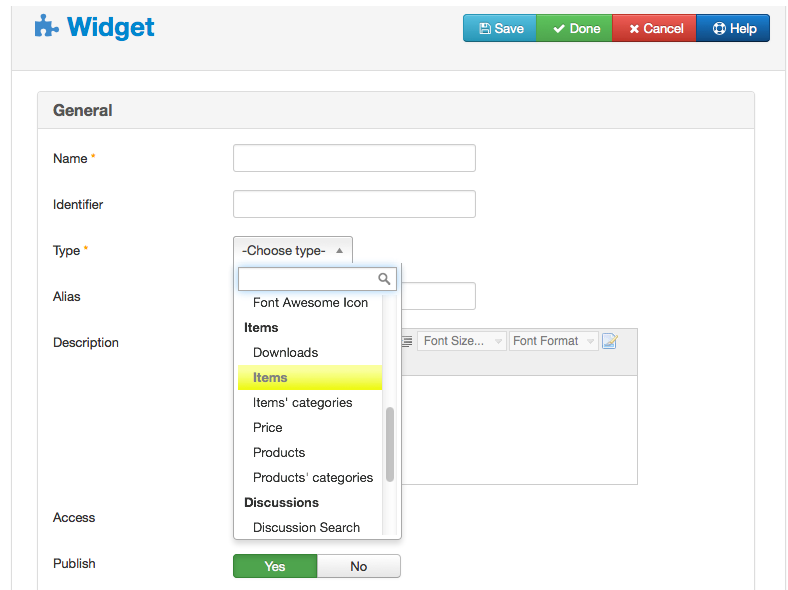Click the Save button
788x590 pixels.
click(500, 28)
